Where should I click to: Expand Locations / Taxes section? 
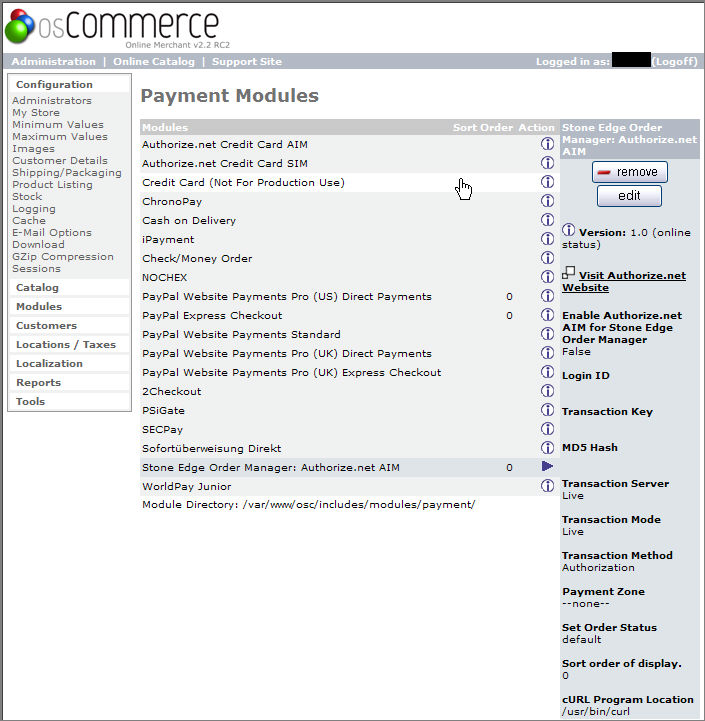tap(66, 344)
